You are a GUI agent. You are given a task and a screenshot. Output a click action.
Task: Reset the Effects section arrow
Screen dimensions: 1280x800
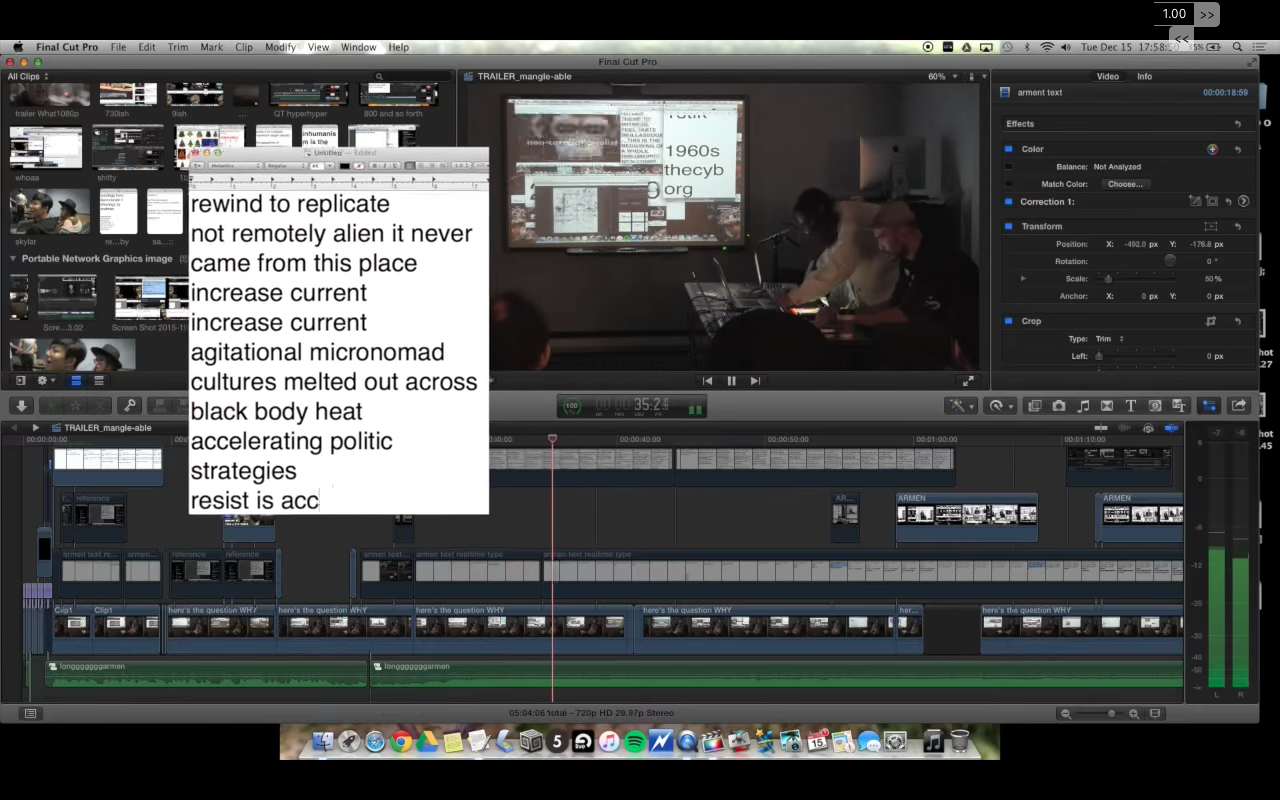coord(1238,124)
